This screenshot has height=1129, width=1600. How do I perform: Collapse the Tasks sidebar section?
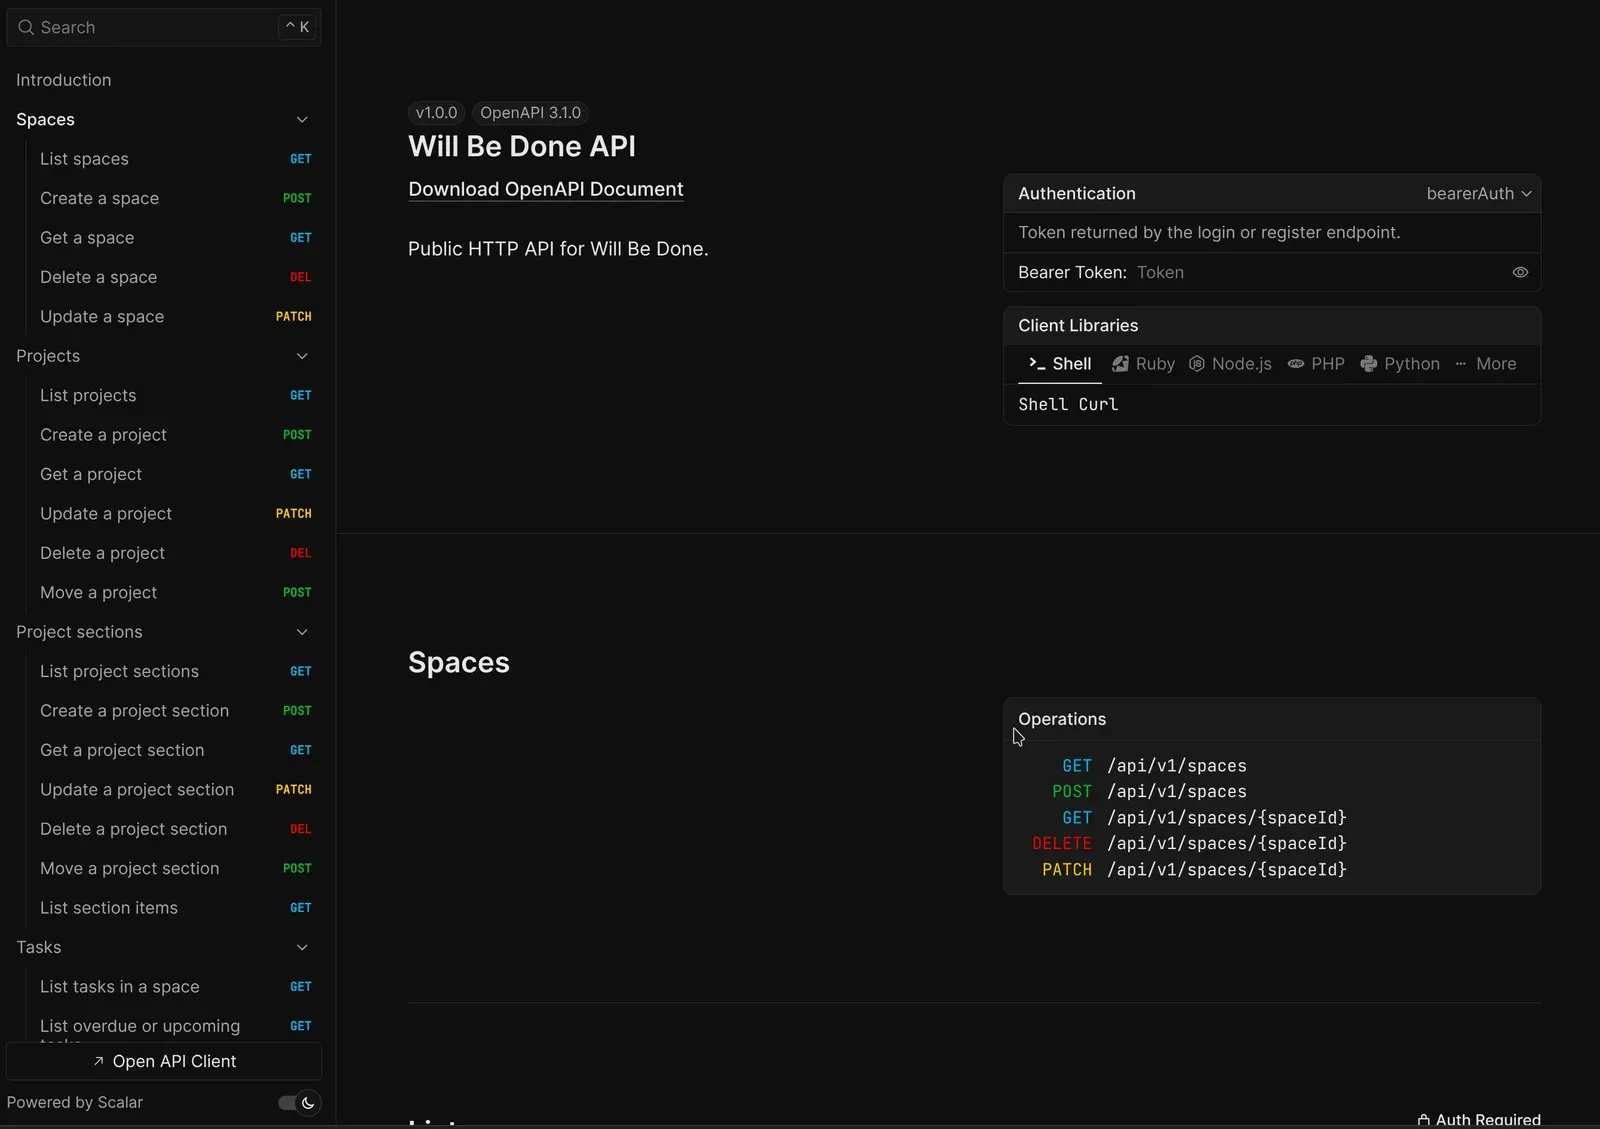[x=302, y=947]
